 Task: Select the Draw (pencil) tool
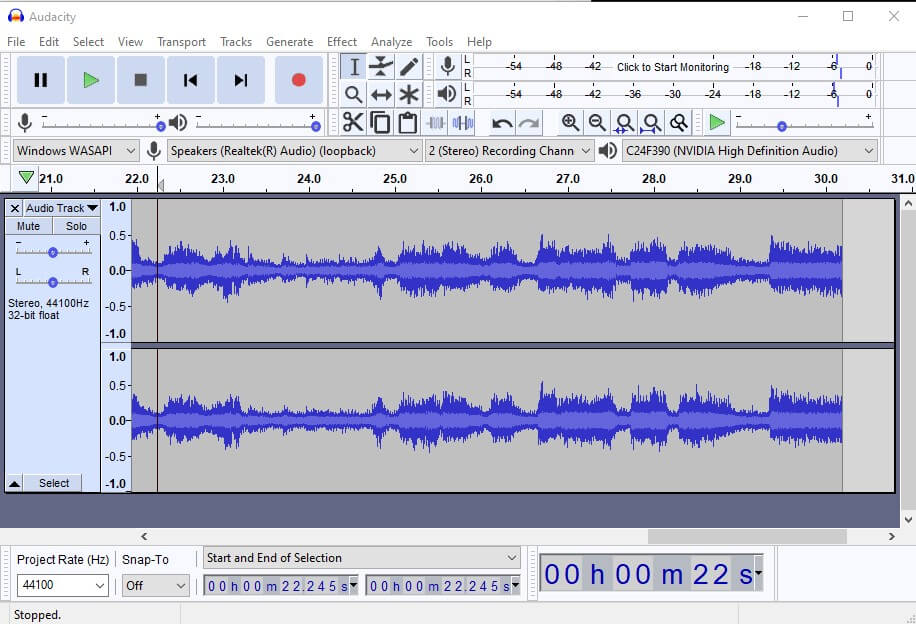409,67
